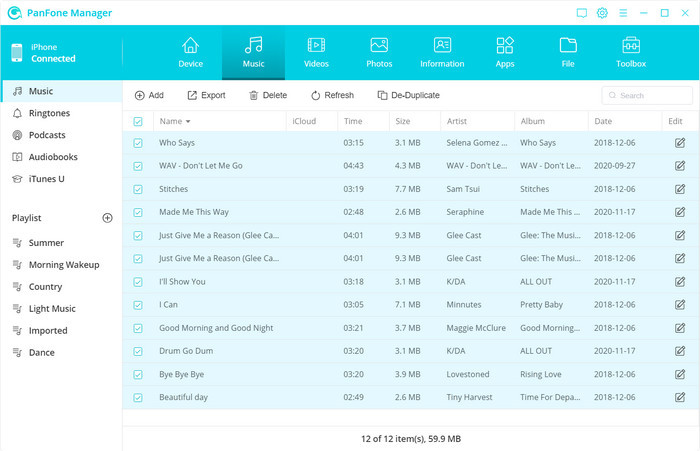Open edit icon for I Can

680,305
